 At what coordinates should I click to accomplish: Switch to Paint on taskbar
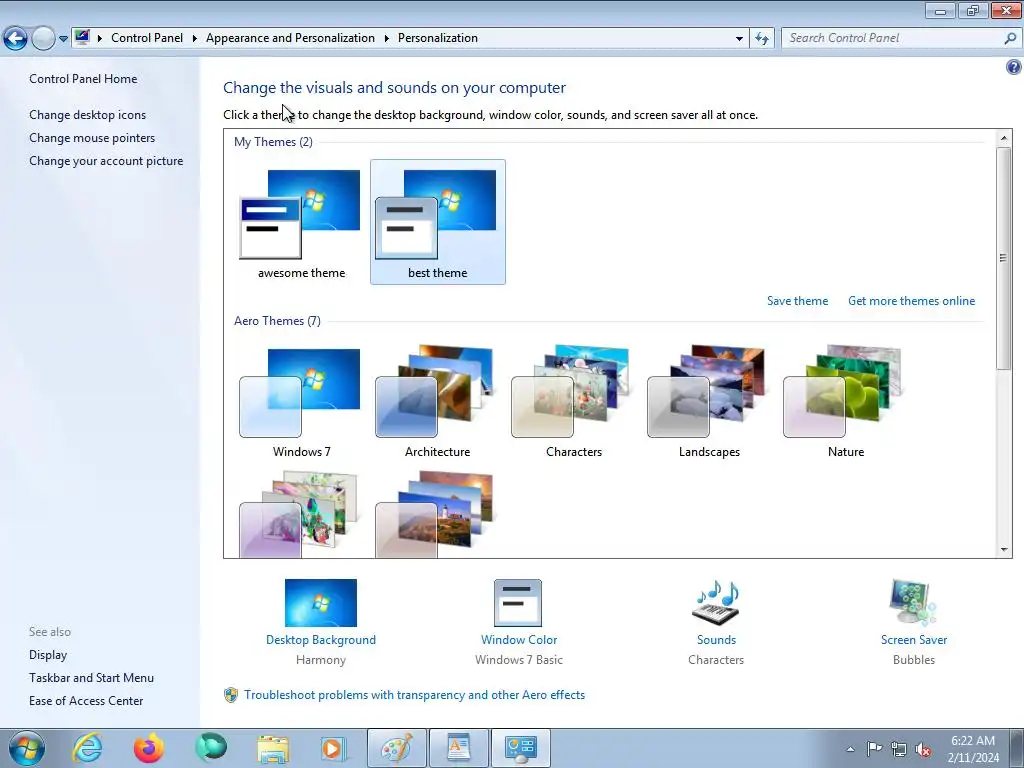click(x=396, y=748)
